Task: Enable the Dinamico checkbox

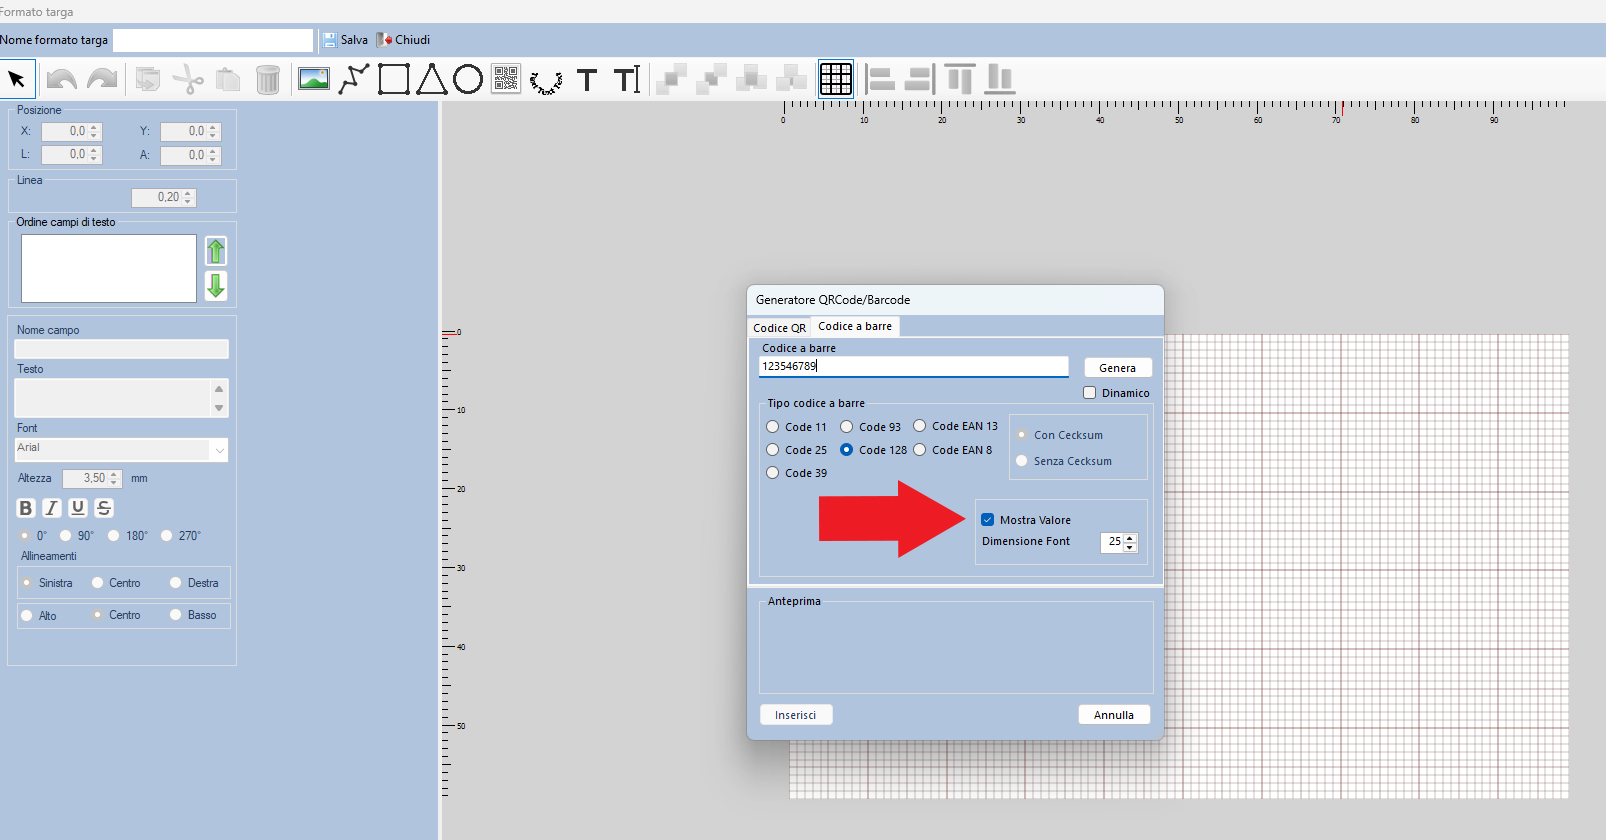Action: click(x=1090, y=393)
